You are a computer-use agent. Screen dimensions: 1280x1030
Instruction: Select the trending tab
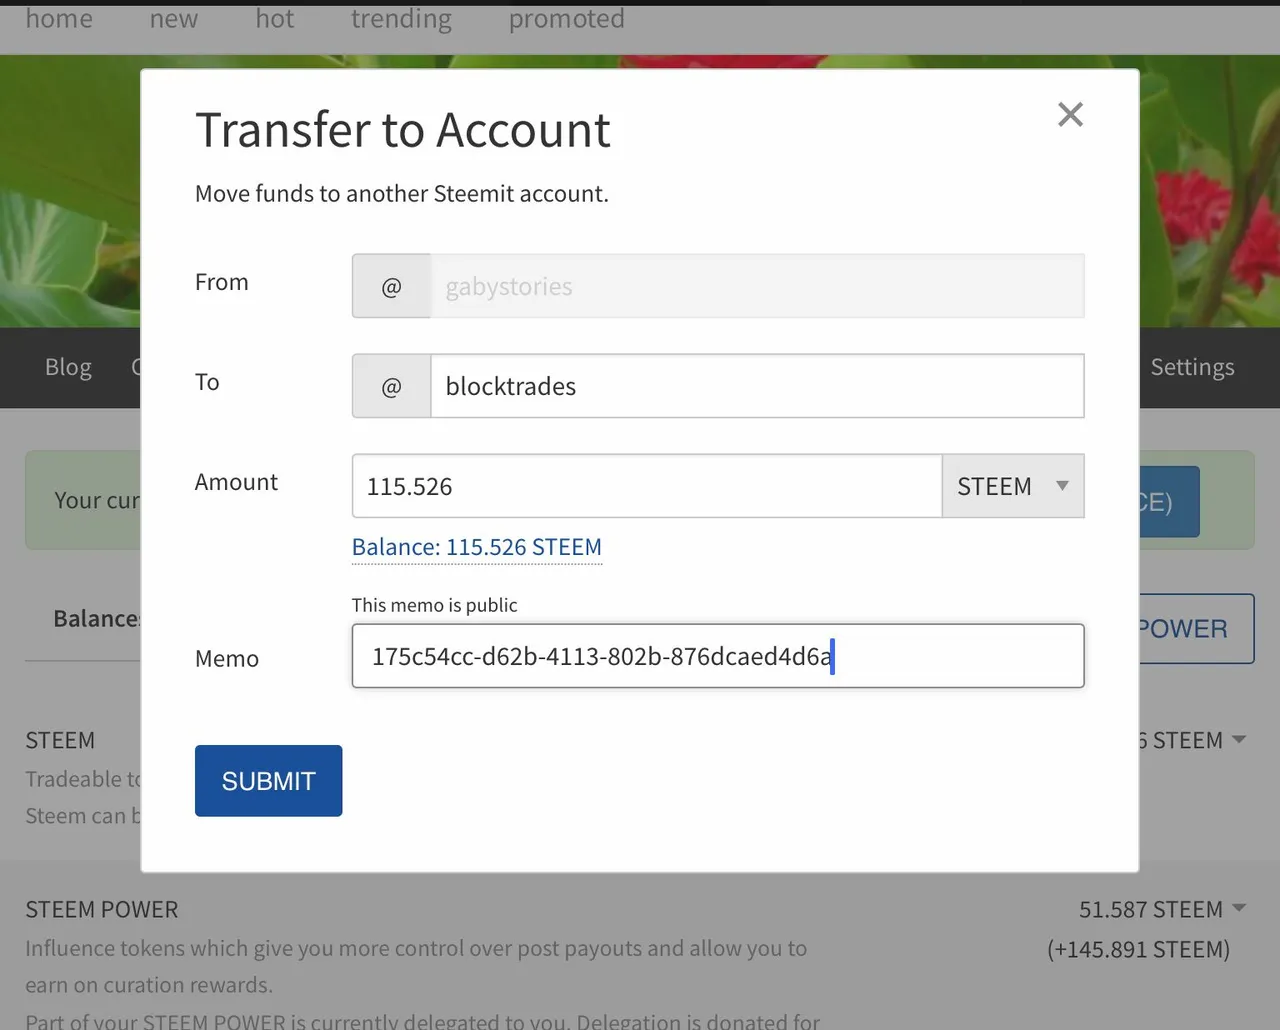click(x=401, y=20)
